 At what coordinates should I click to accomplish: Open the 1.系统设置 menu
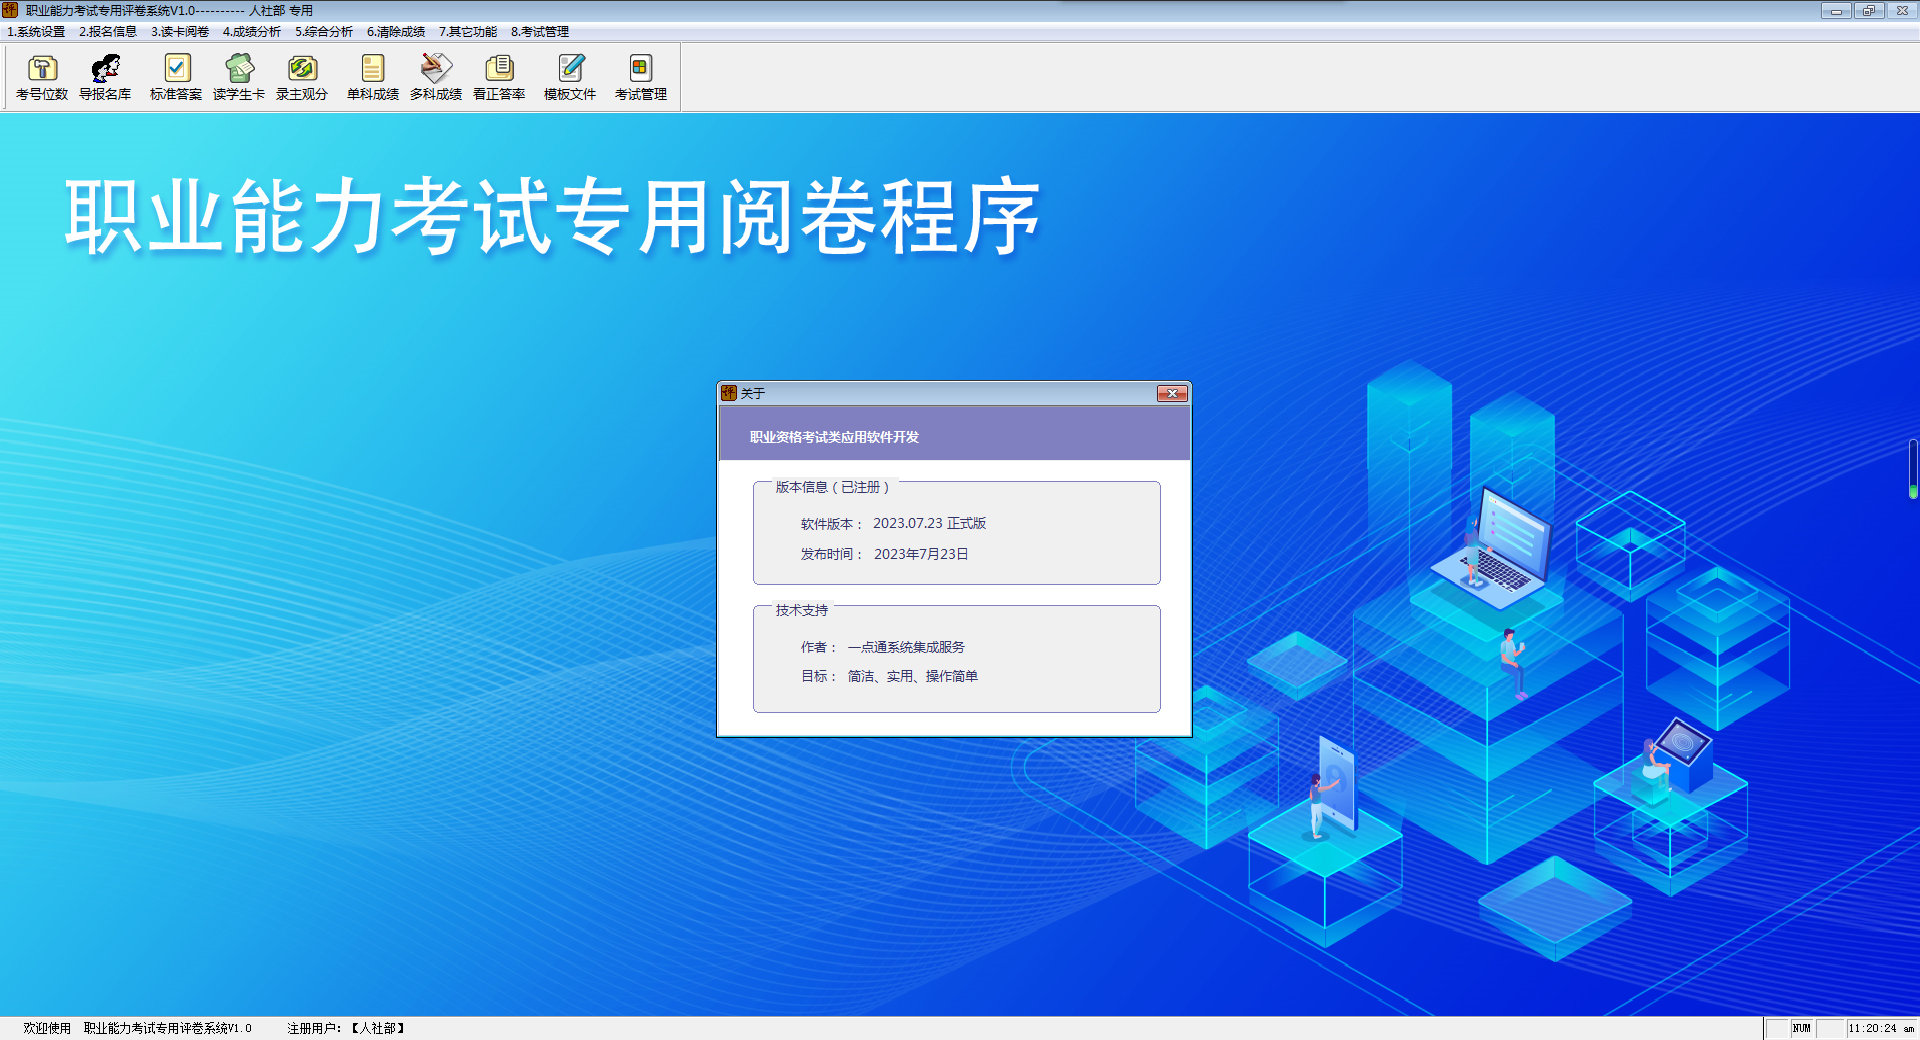coord(36,32)
